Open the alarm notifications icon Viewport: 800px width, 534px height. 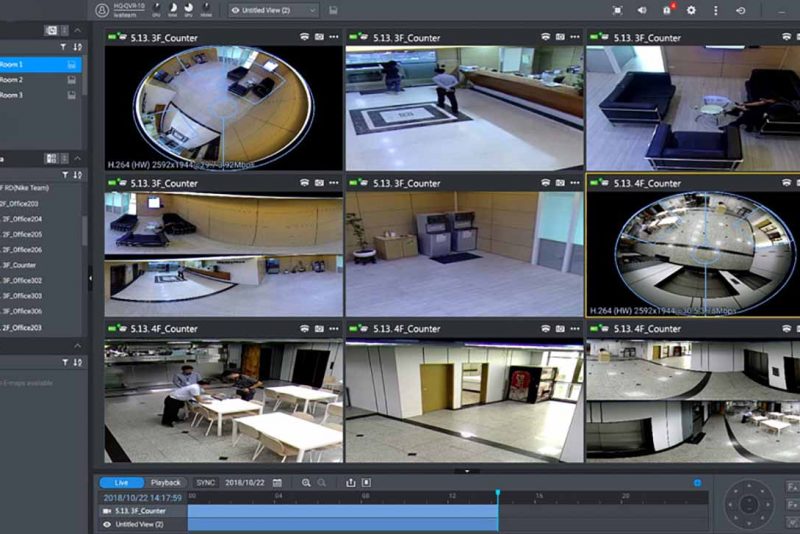click(667, 10)
